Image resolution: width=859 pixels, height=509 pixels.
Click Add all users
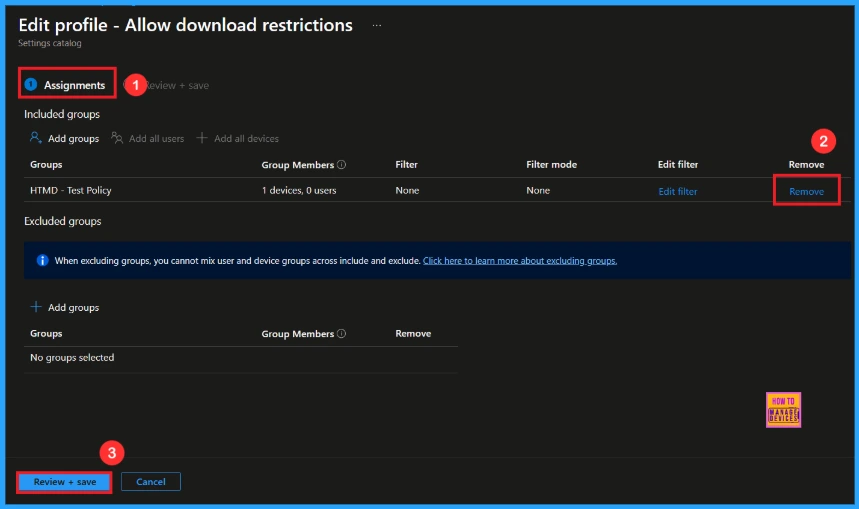(x=156, y=139)
